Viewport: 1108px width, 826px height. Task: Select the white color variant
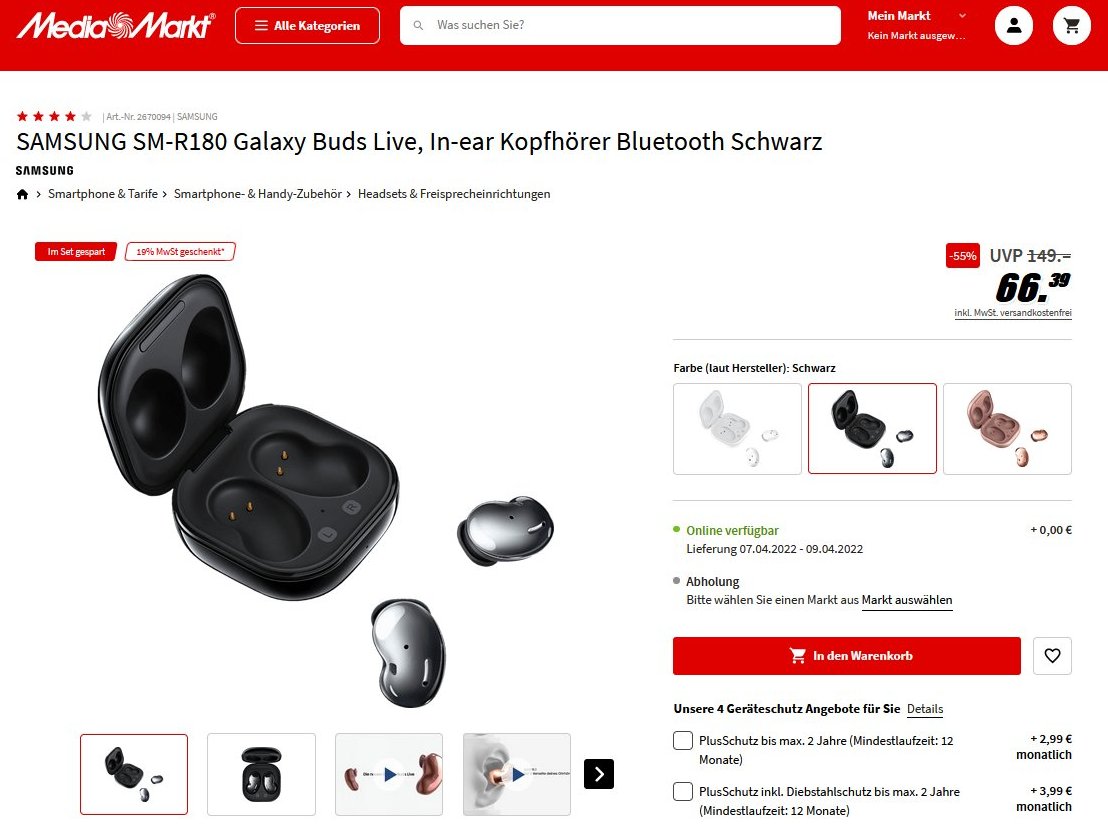pos(737,429)
